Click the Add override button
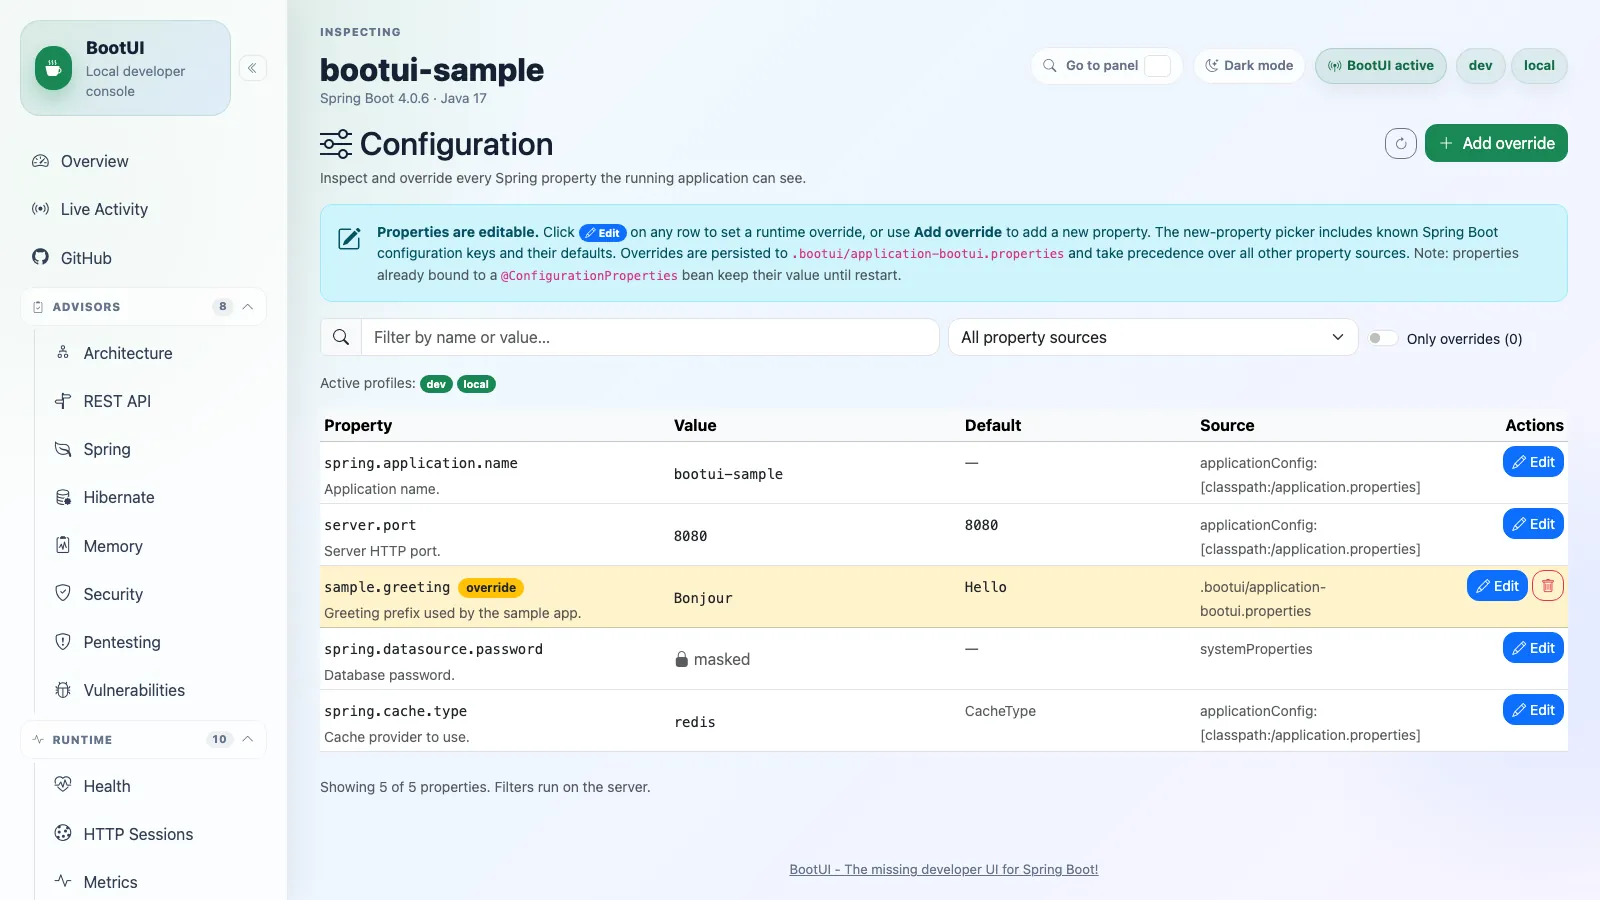1600x900 pixels. coord(1496,143)
